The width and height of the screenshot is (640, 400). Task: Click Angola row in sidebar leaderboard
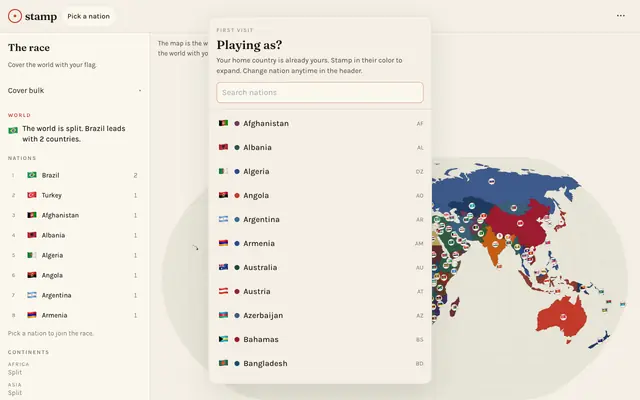pyautogui.click(x=75, y=275)
